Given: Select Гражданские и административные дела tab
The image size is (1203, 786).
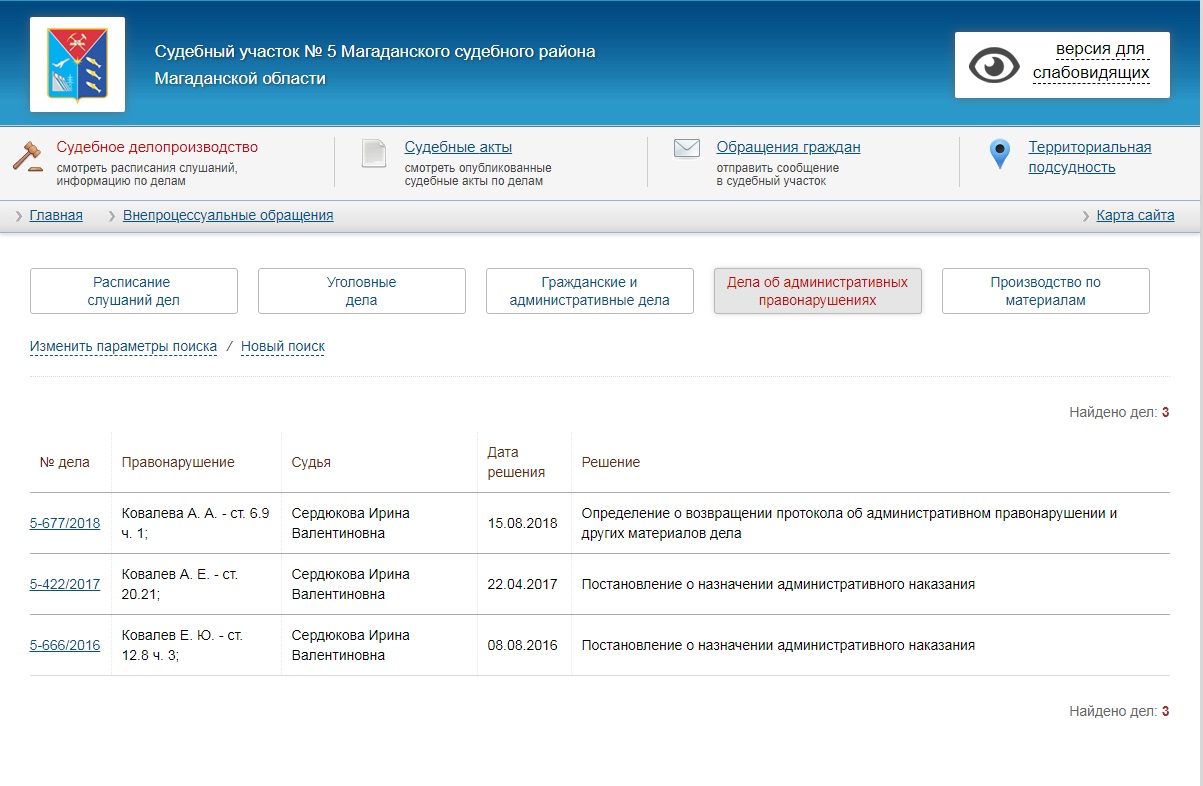Looking at the screenshot, I should (590, 291).
